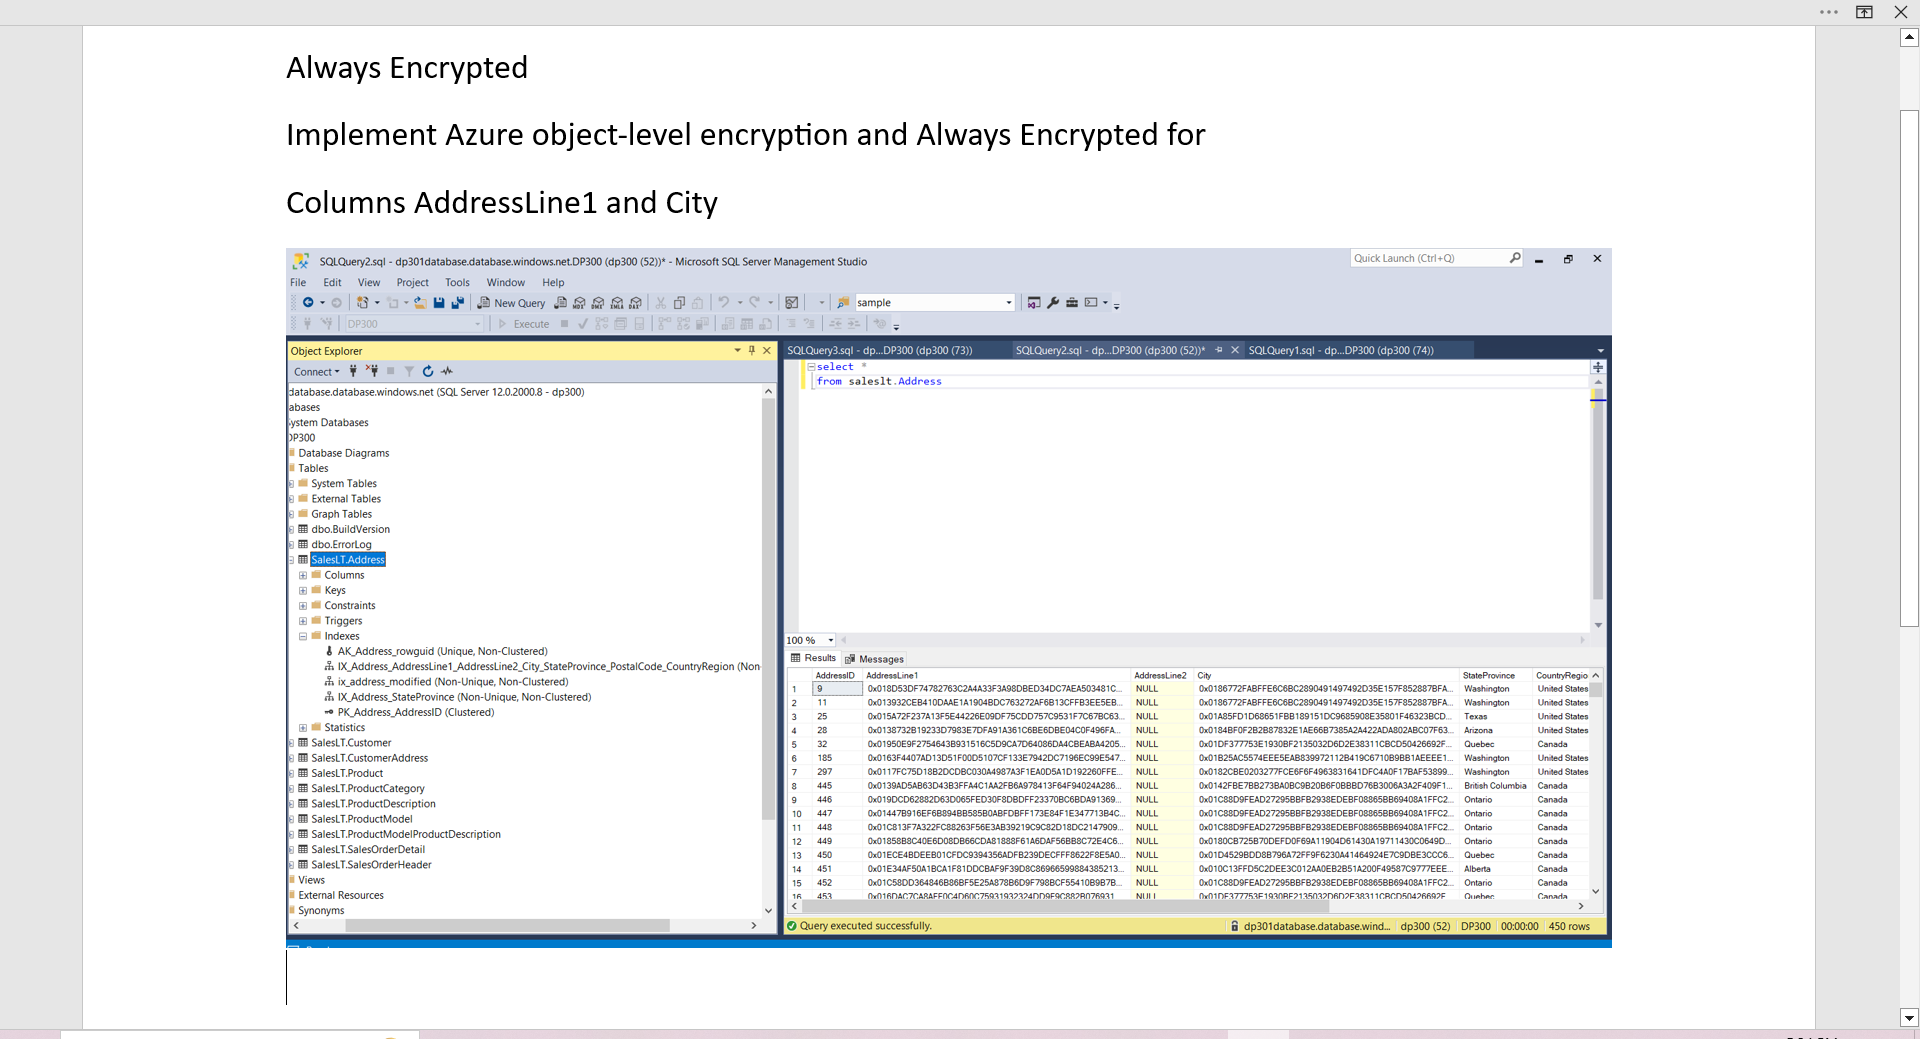Expand the Keys folder
The height and width of the screenshot is (1039, 1920).
coord(303,590)
